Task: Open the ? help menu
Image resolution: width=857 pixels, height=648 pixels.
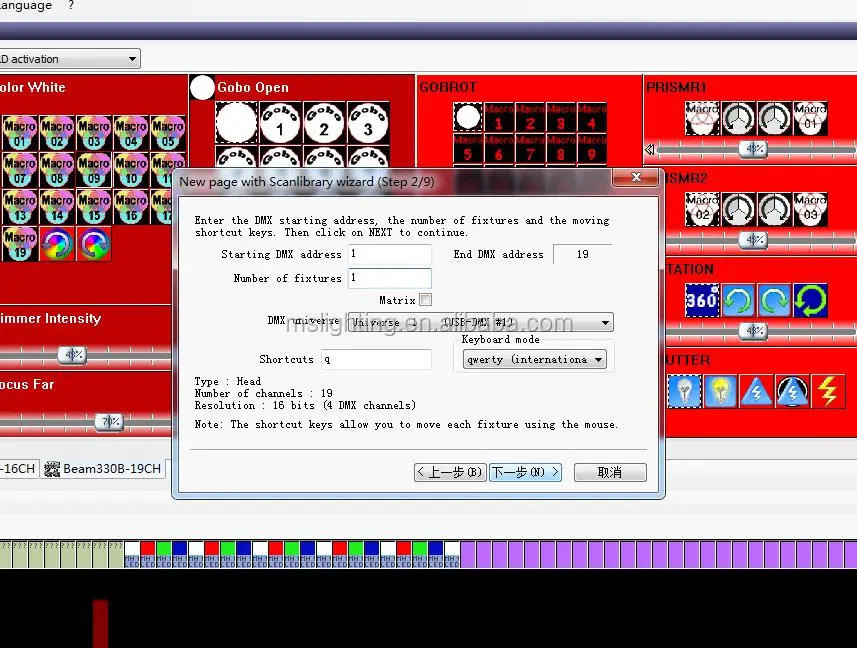Action: coord(71,6)
